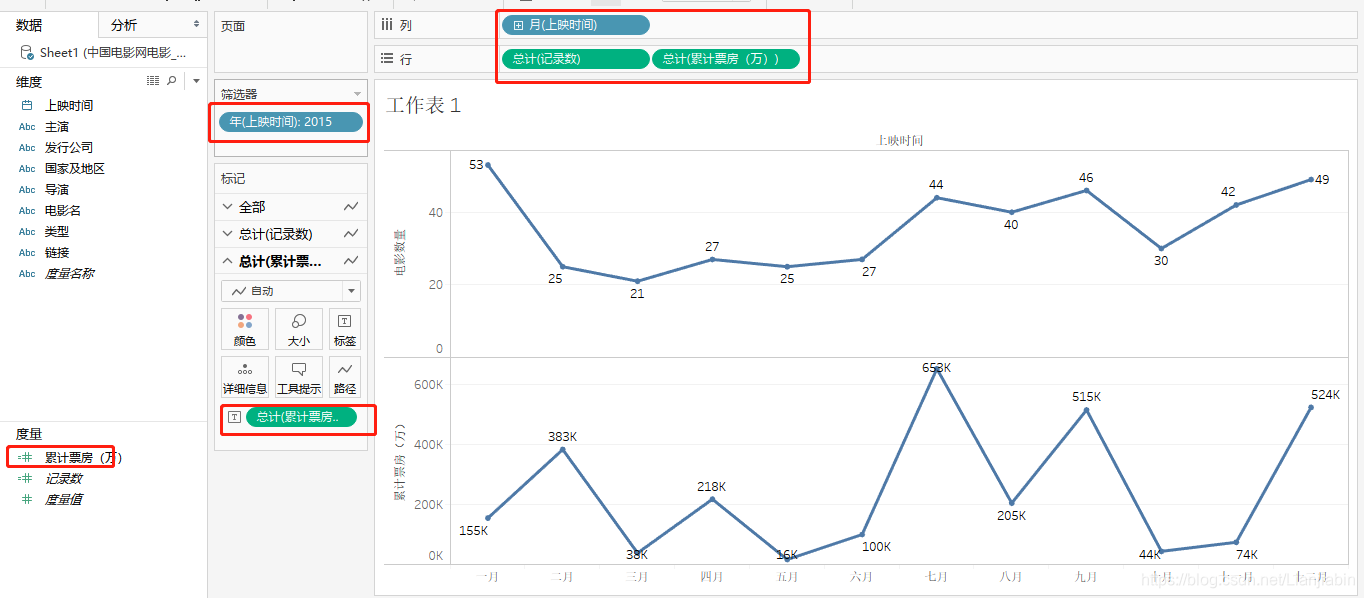Select the 度量名称 field
The height and width of the screenshot is (598, 1364).
(x=70, y=274)
